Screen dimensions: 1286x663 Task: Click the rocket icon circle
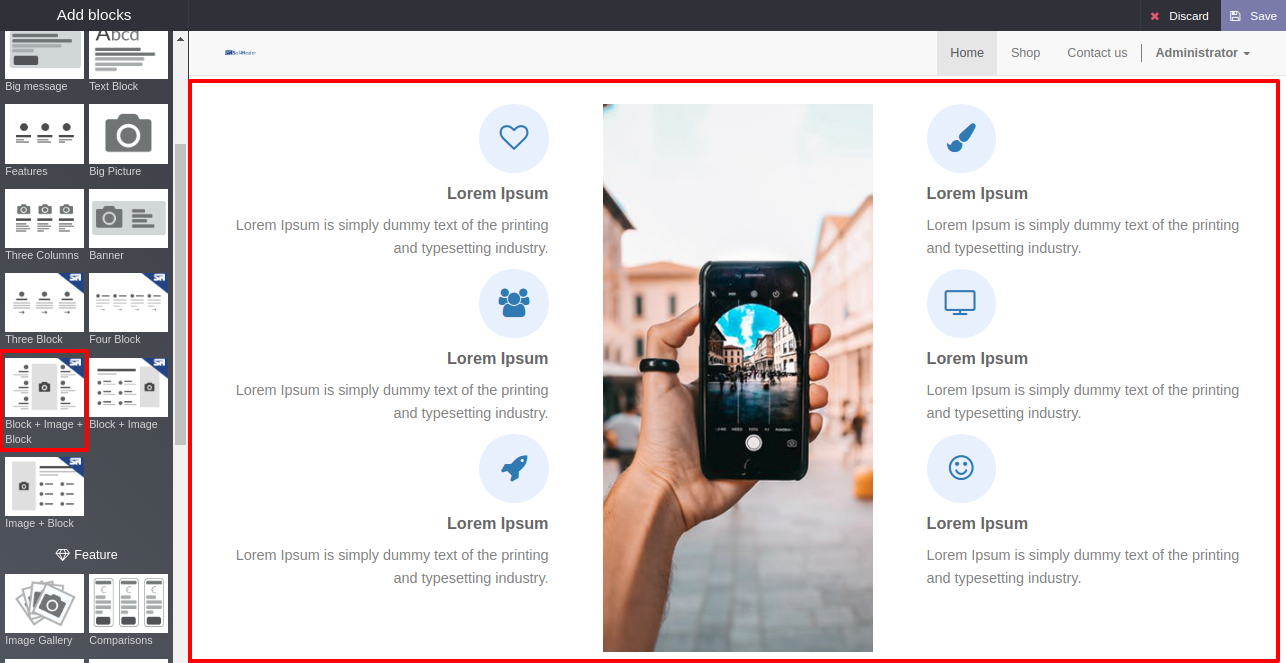514,468
